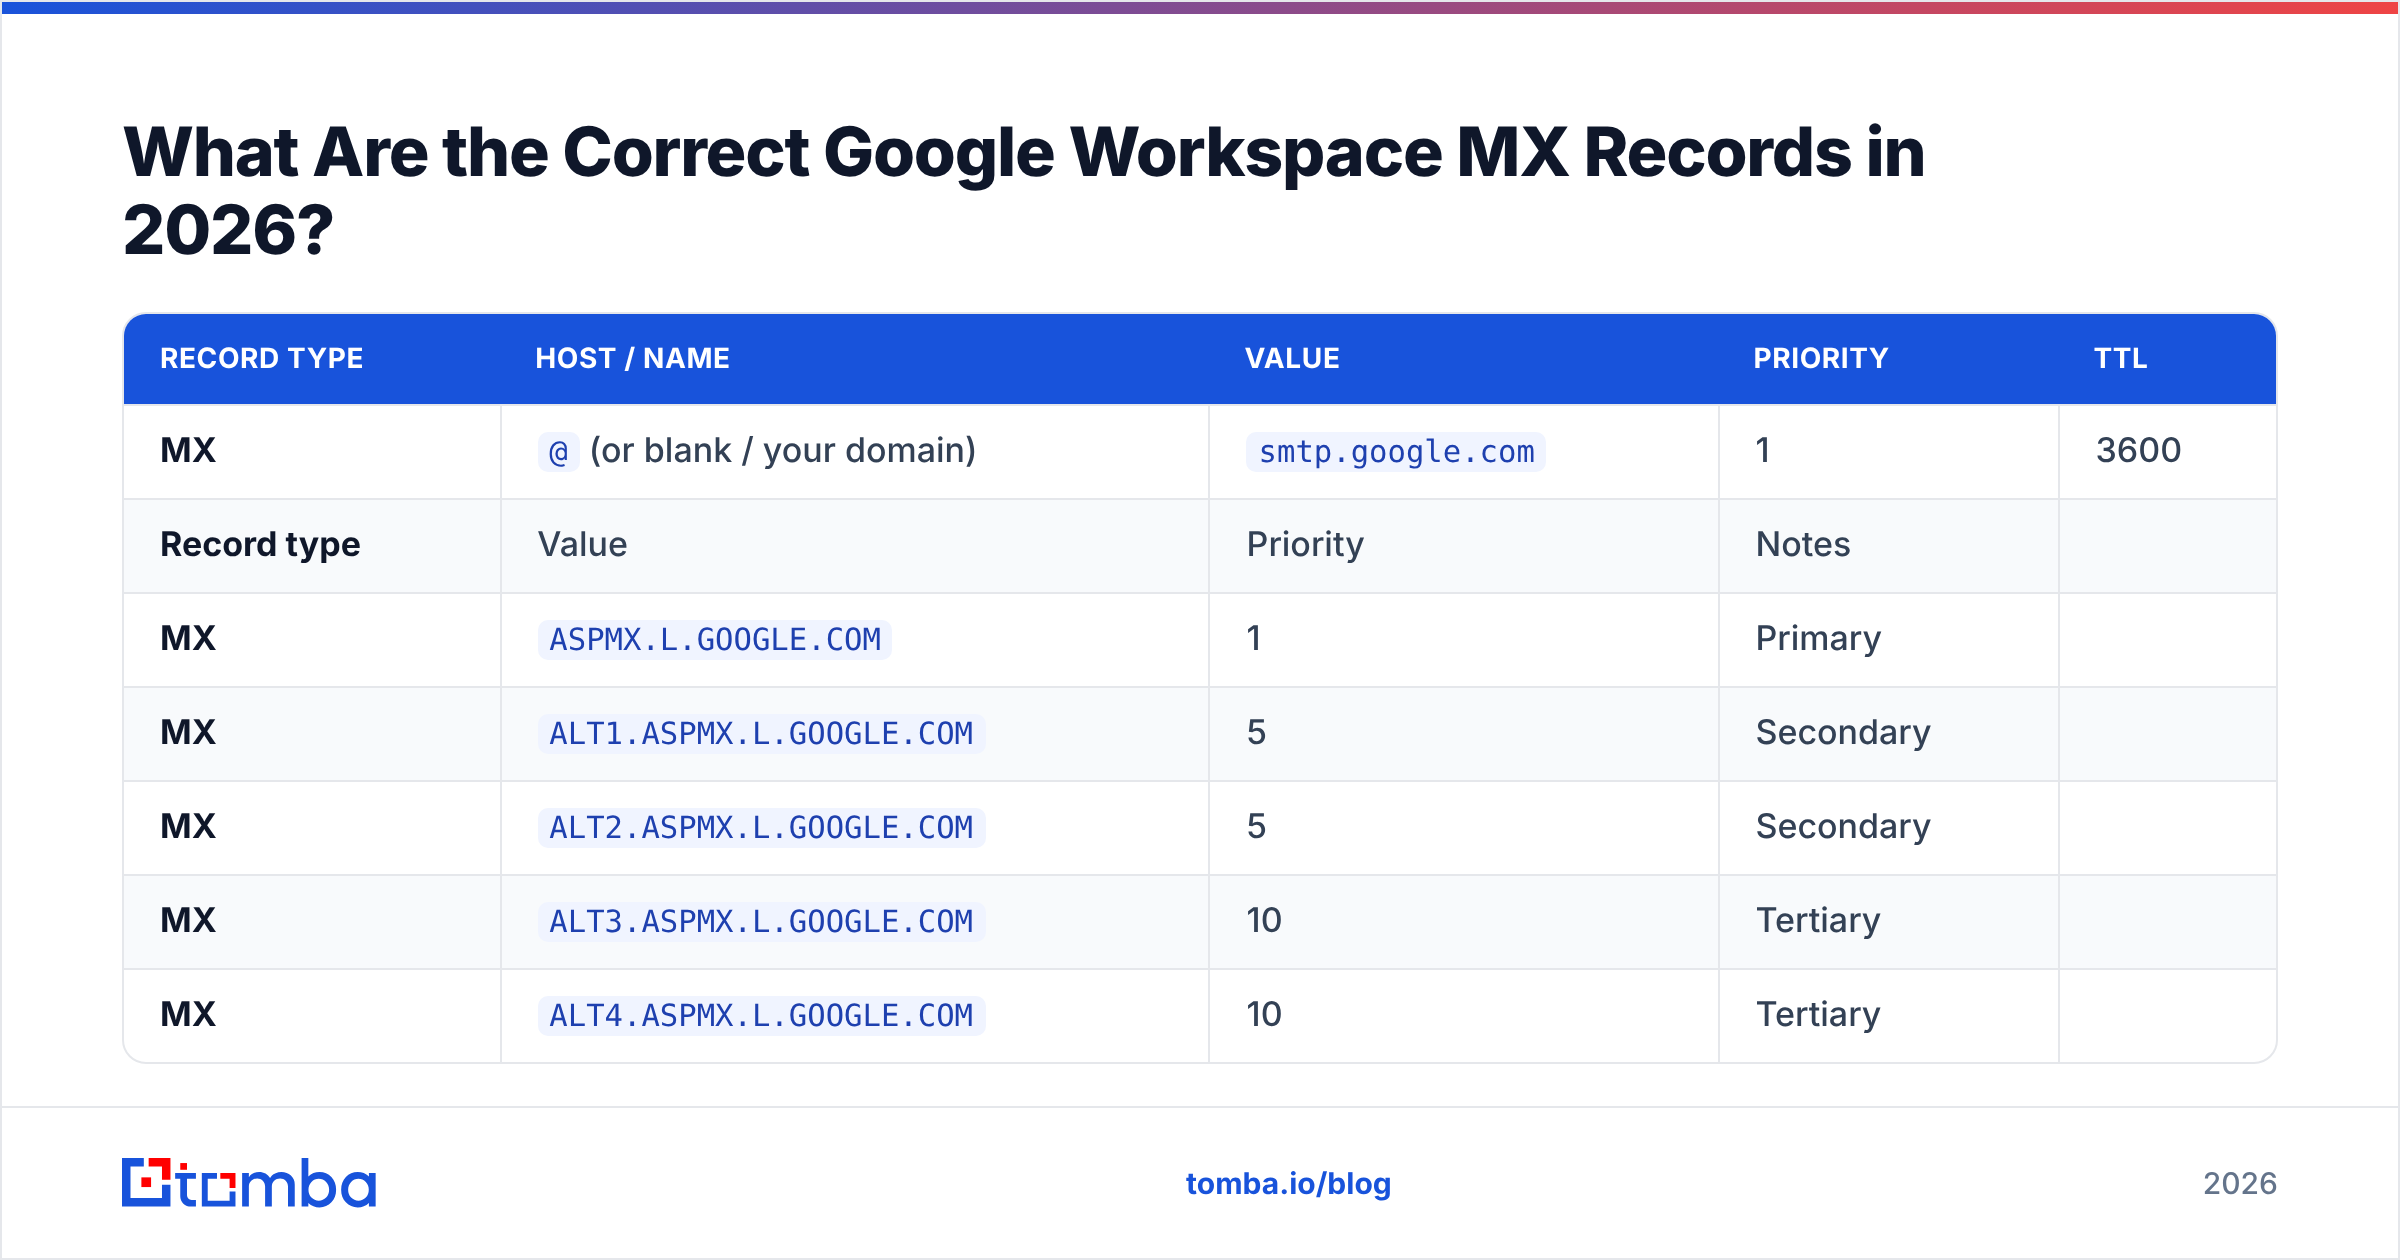Click MX in the ASPMX.L.GOOGLE.COM row
The width and height of the screenshot is (2400, 1260).
[188, 639]
